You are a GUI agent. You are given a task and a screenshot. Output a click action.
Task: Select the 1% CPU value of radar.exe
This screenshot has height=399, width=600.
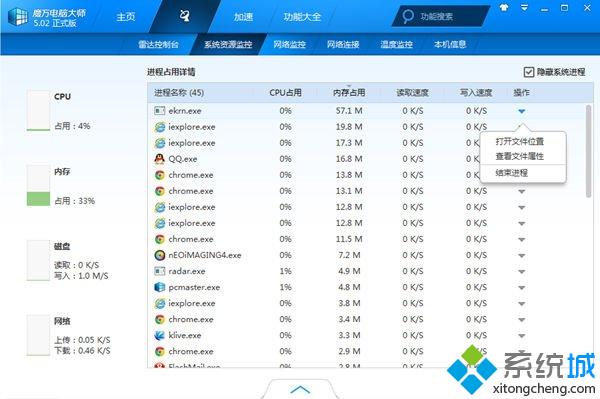pos(285,271)
